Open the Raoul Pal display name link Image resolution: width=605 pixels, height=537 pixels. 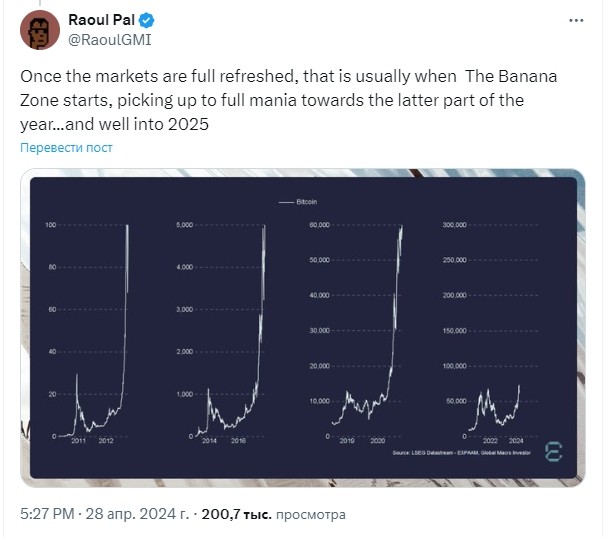click(103, 21)
